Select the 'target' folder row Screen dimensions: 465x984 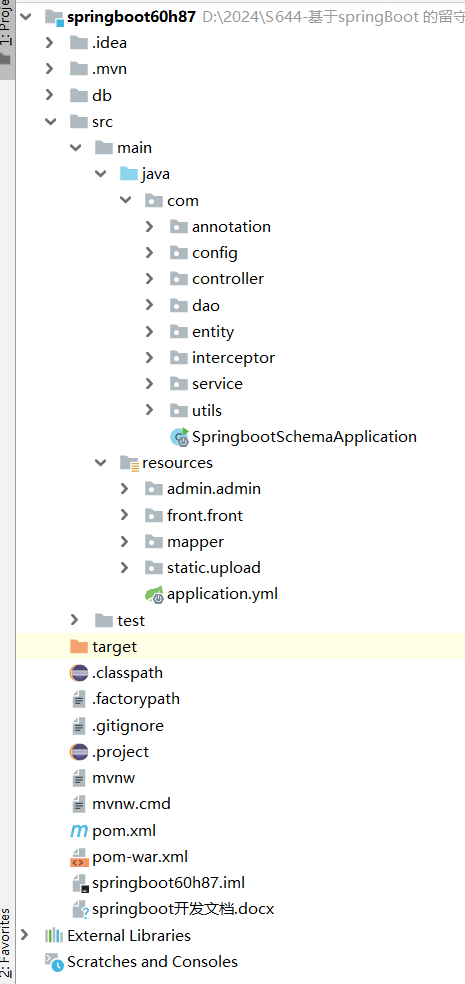tap(240, 646)
